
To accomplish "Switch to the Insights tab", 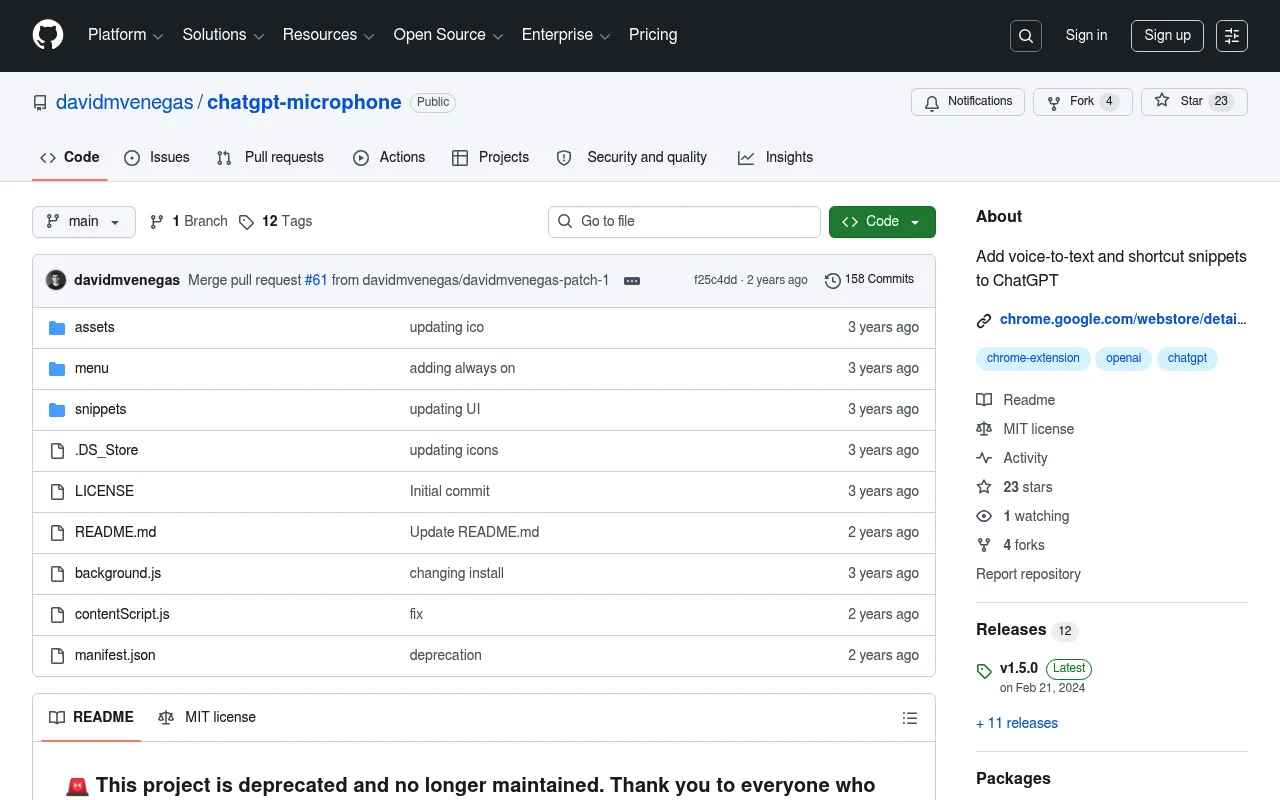I will point(775,158).
